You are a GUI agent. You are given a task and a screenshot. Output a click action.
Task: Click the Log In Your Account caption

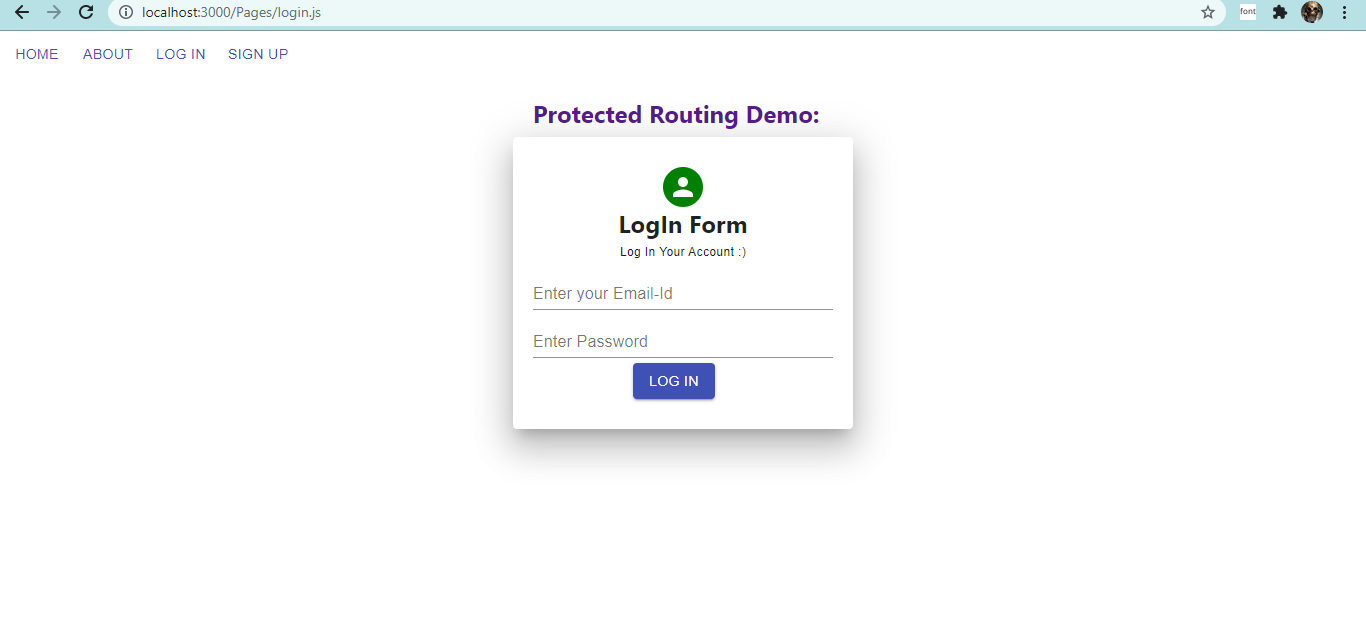[x=683, y=251]
